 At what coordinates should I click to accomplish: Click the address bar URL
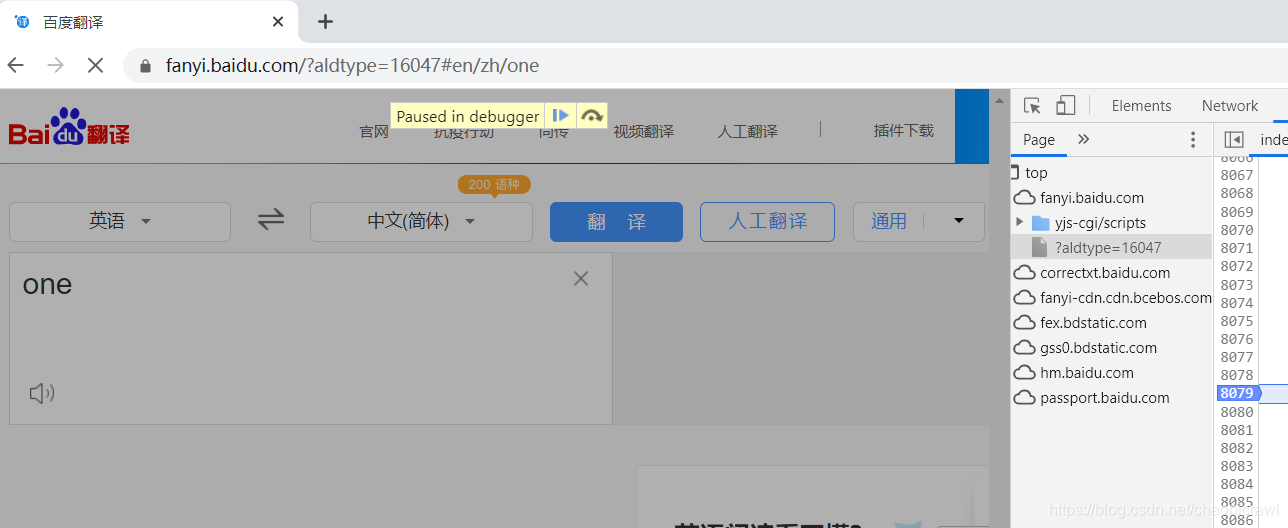pyautogui.click(x=352, y=66)
